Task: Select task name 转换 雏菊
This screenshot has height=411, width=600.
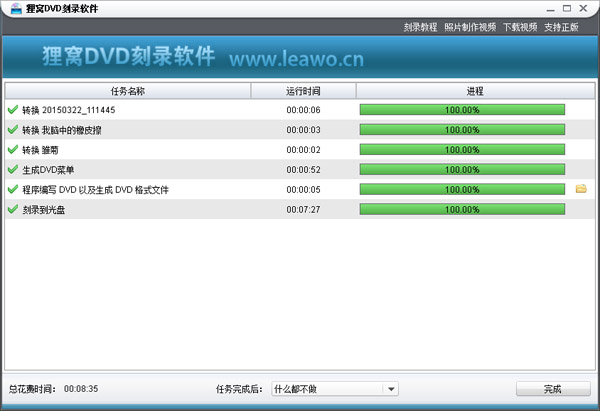Action: tap(40, 150)
